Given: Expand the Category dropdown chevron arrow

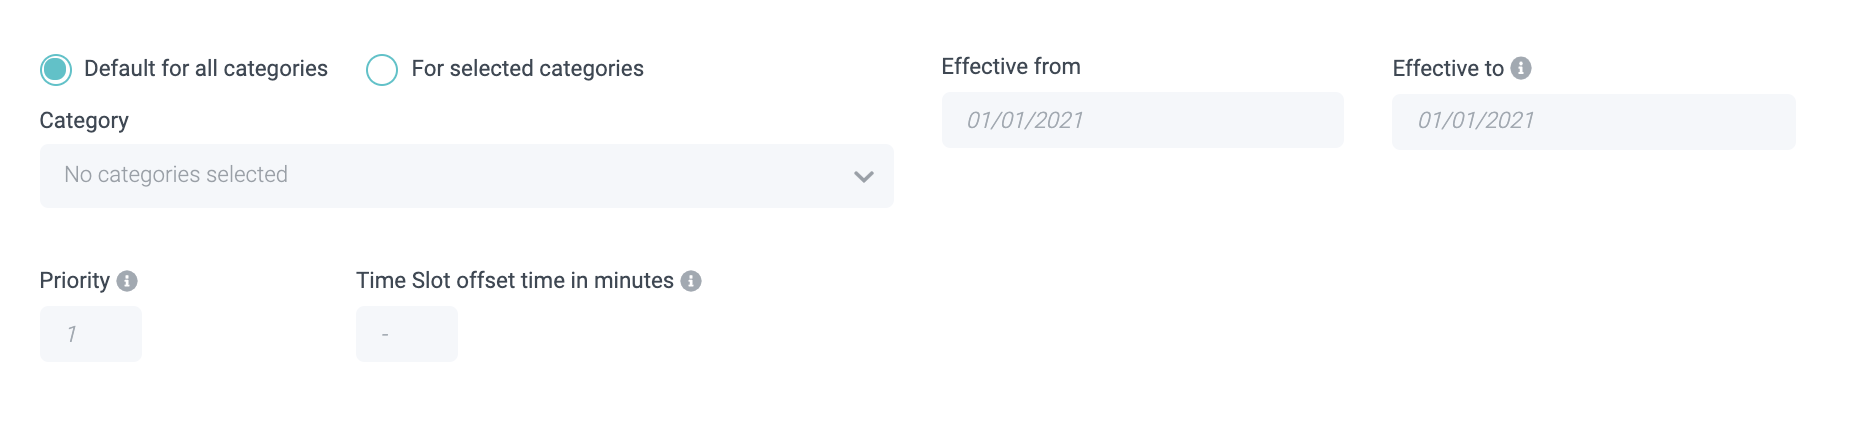Looking at the screenshot, I should (864, 177).
